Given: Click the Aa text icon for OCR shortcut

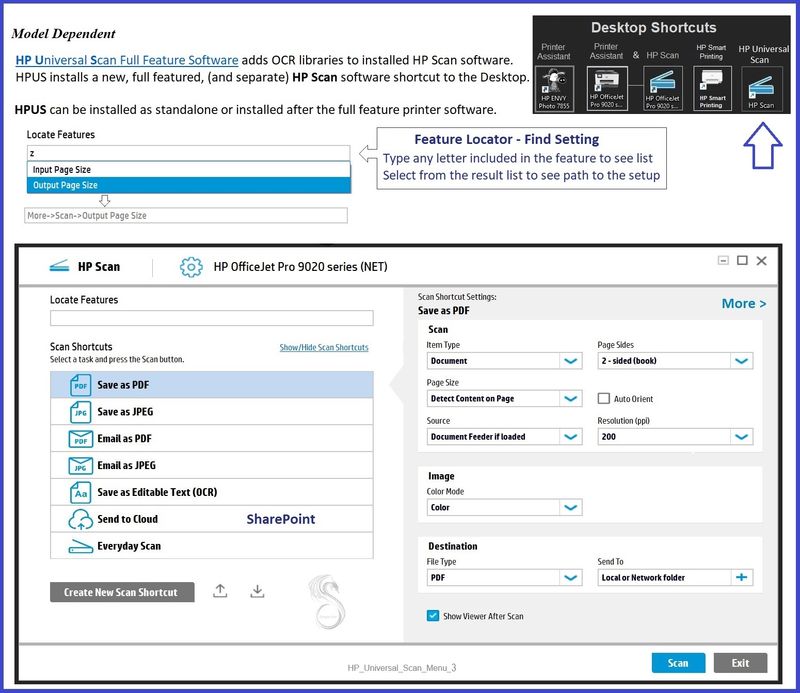Looking at the screenshot, I should [x=81, y=493].
